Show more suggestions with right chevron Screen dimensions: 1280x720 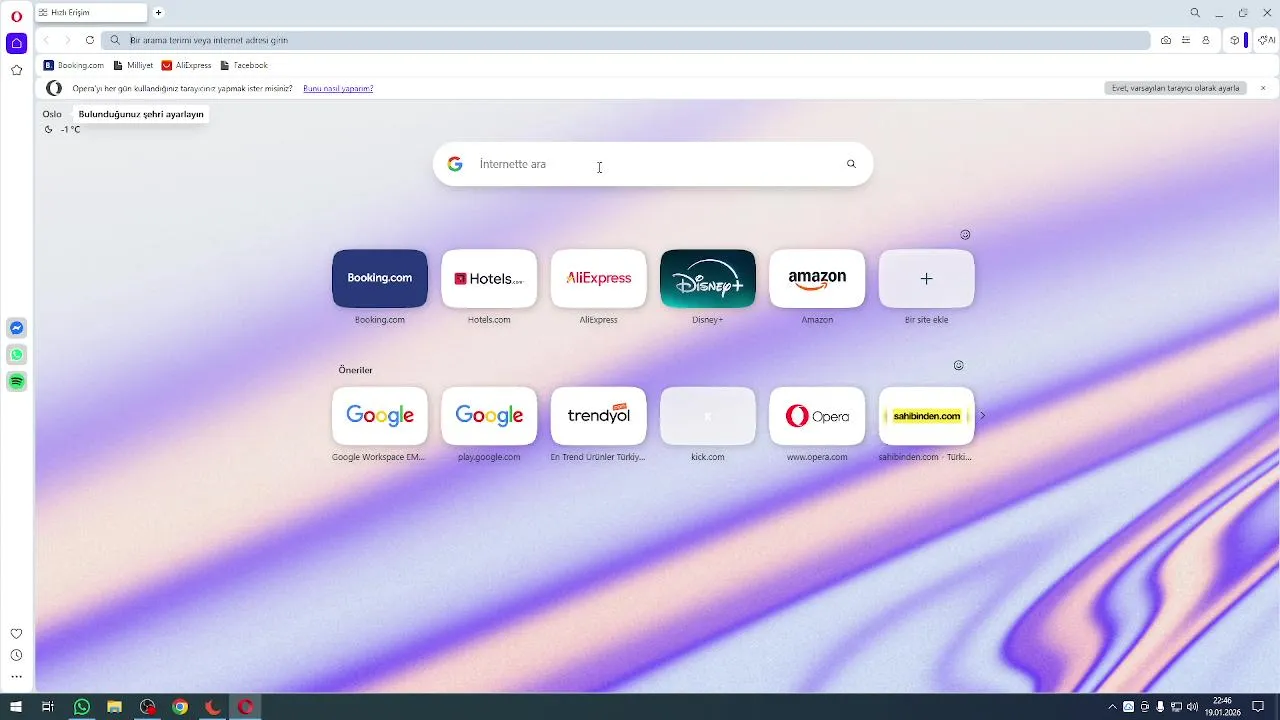click(982, 415)
